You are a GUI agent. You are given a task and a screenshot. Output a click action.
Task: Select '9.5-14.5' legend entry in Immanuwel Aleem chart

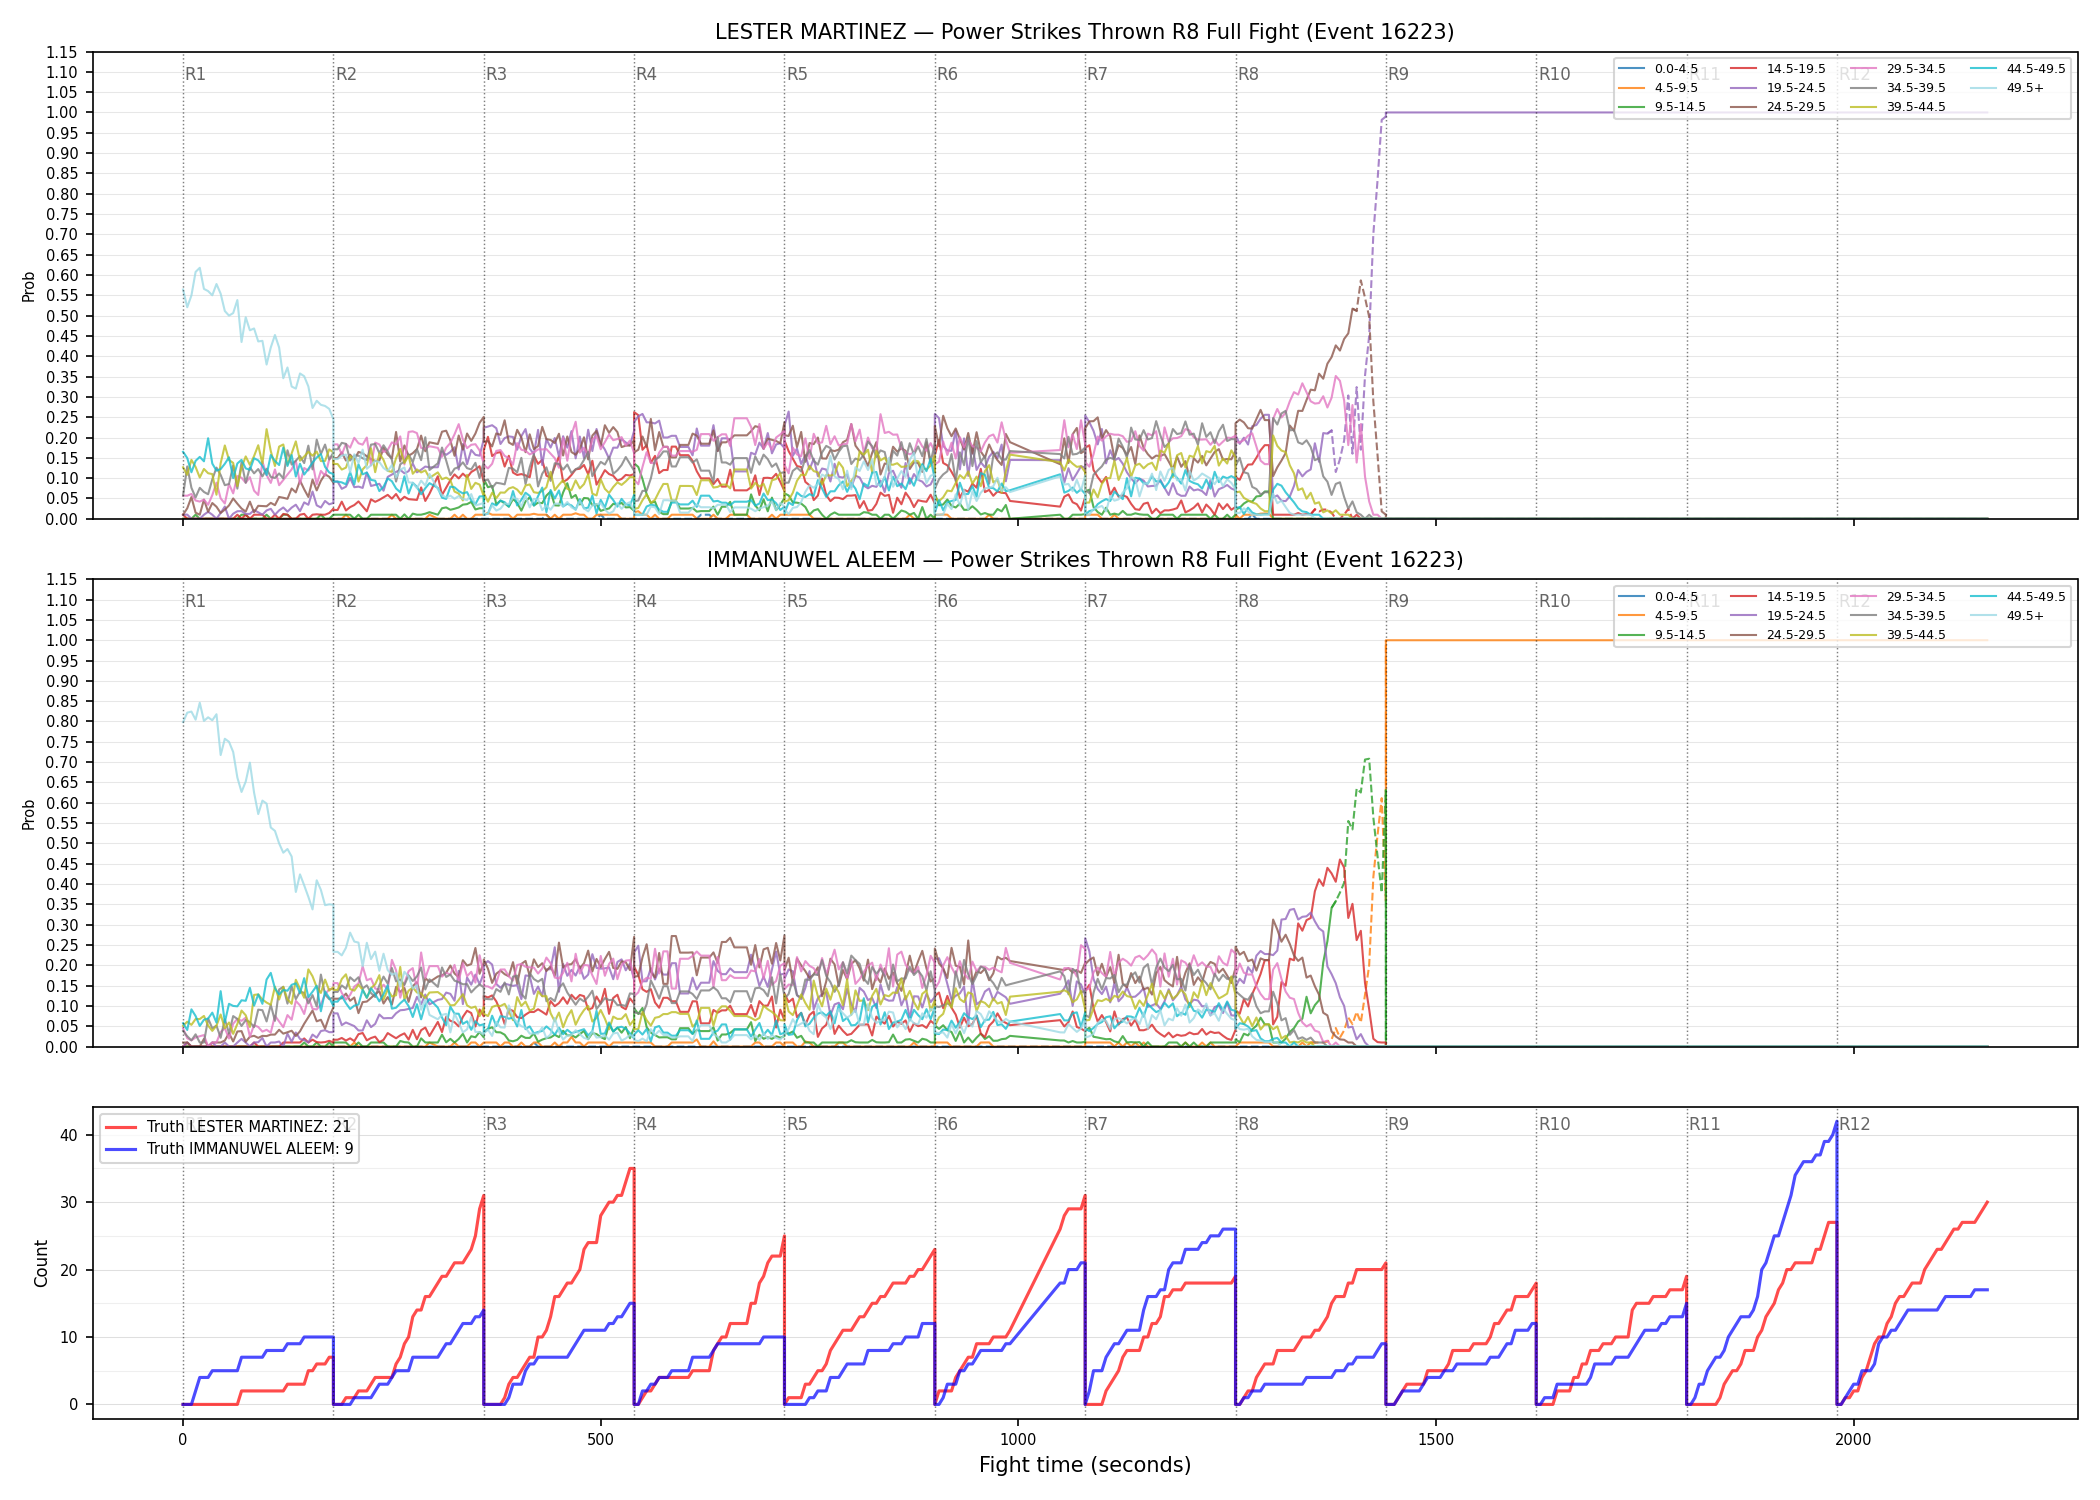[x=1662, y=635]
